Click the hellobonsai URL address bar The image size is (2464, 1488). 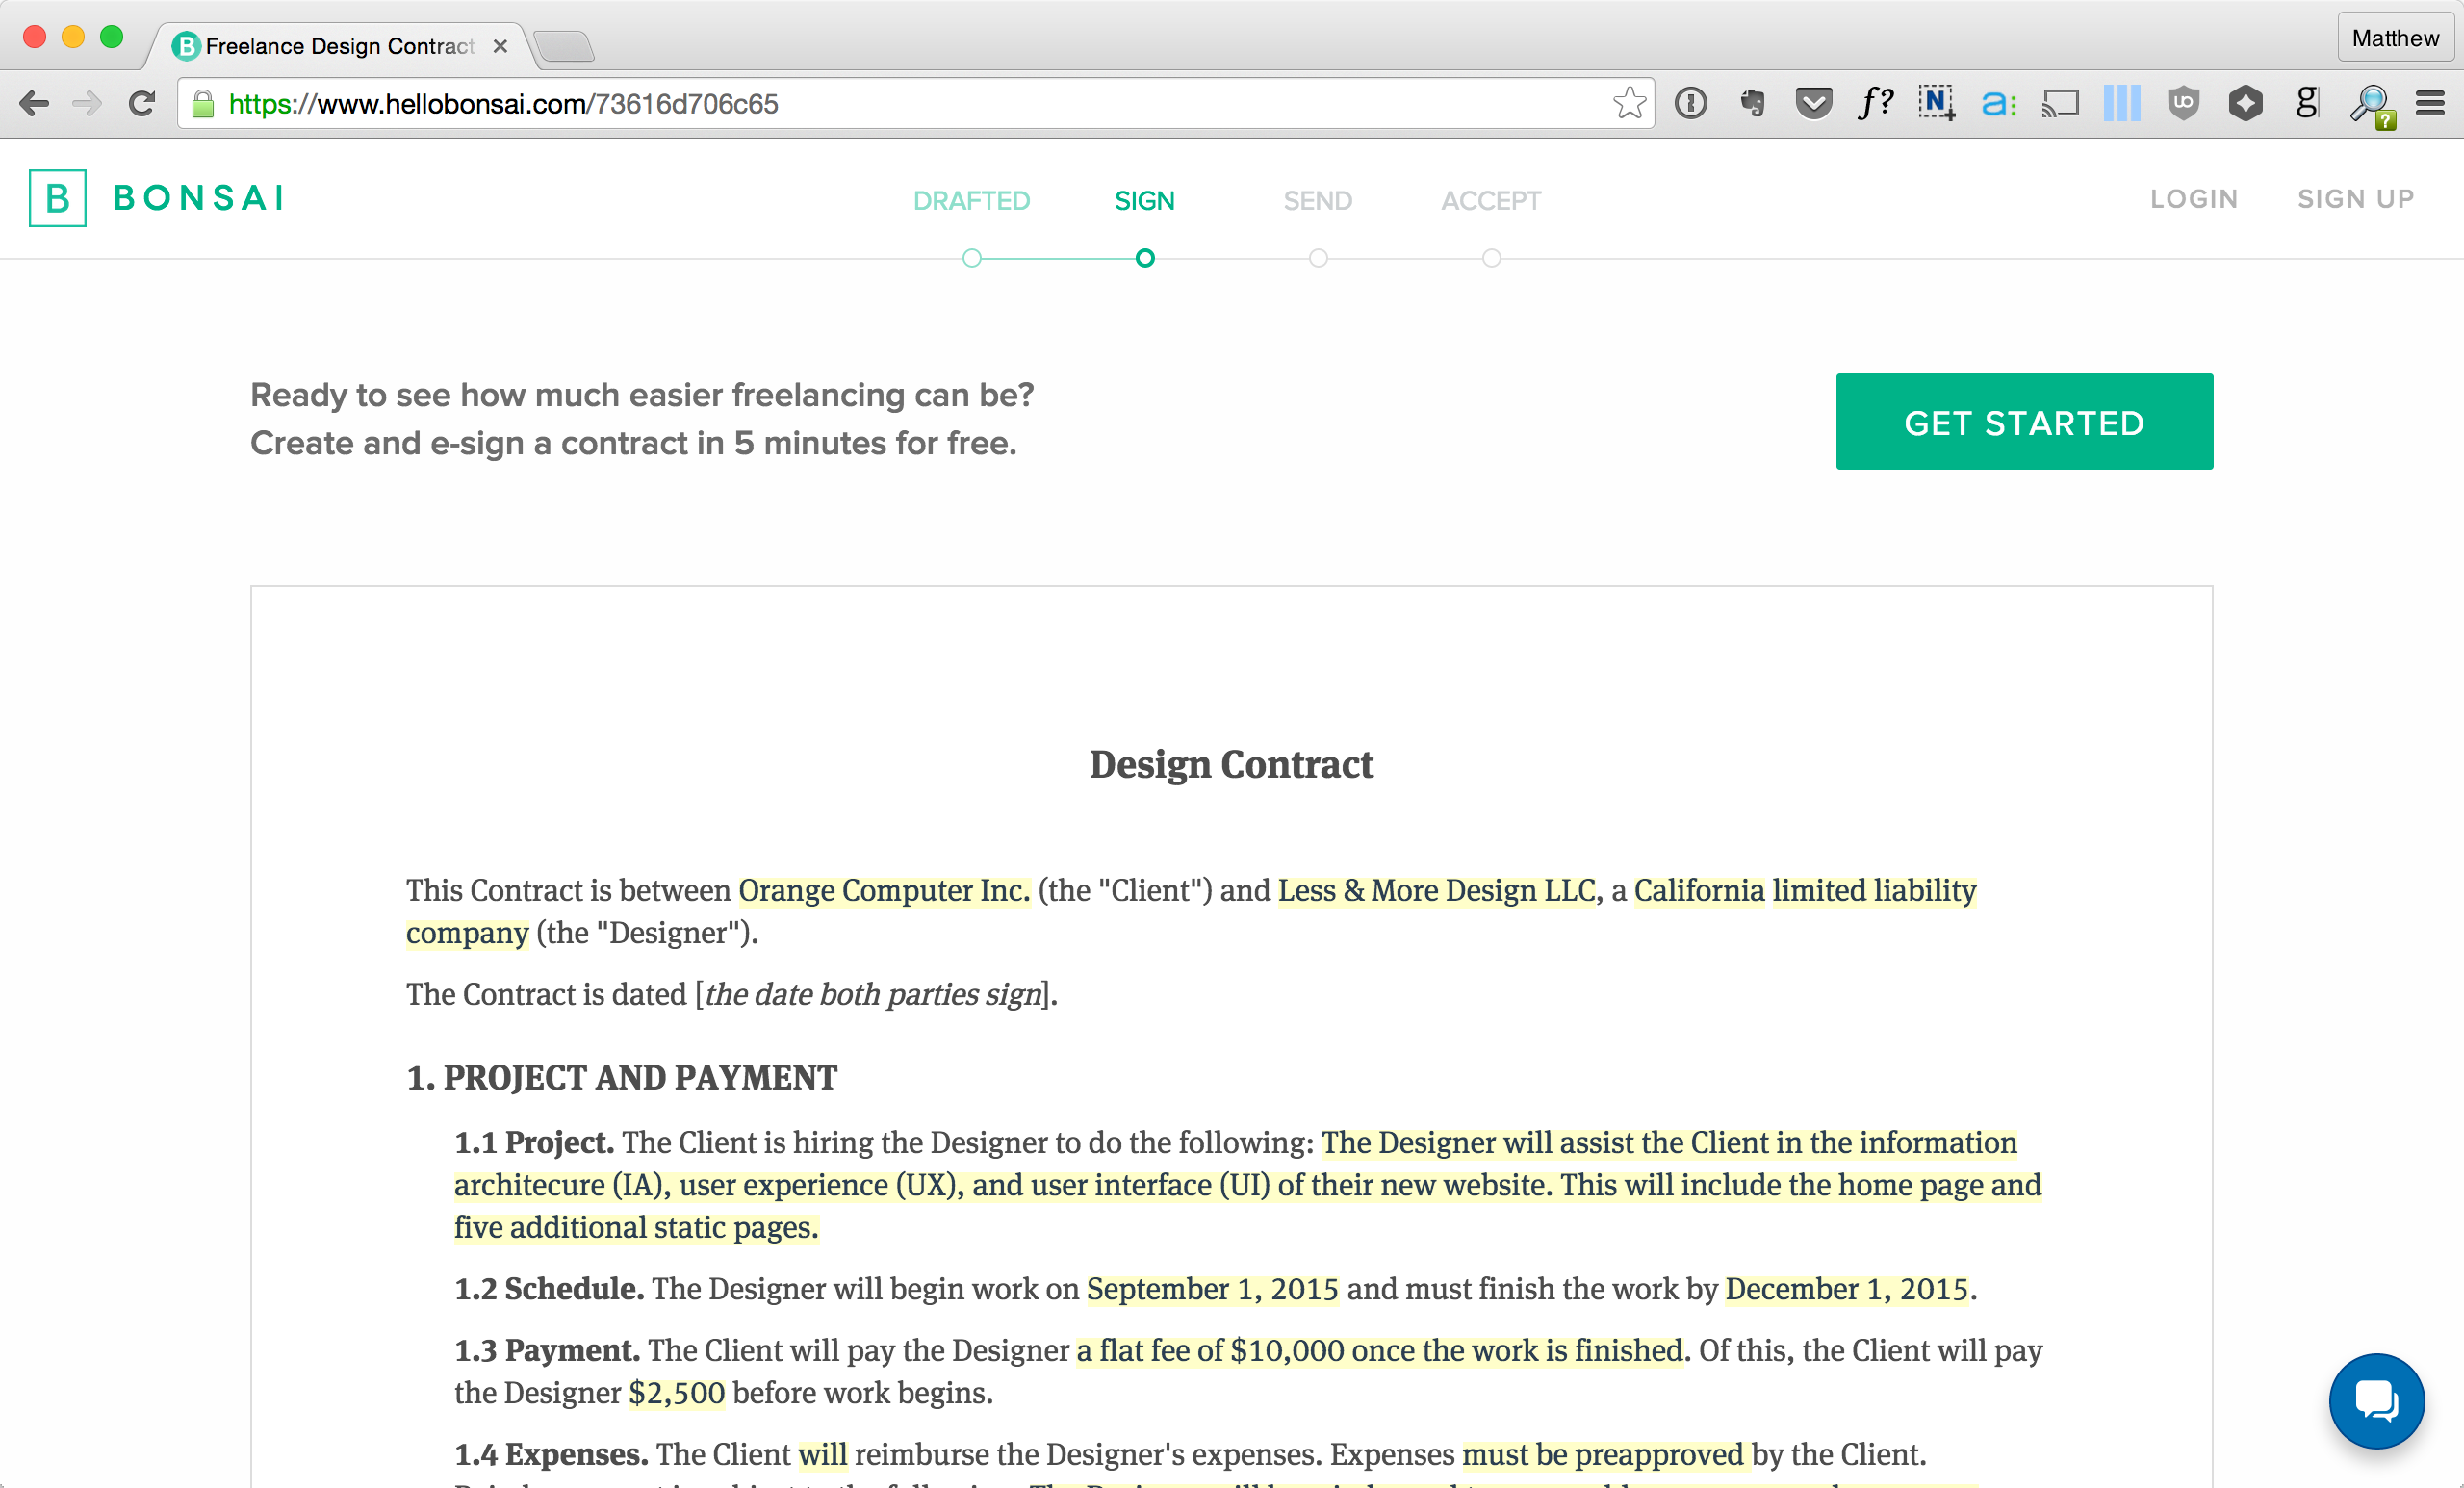900,104
